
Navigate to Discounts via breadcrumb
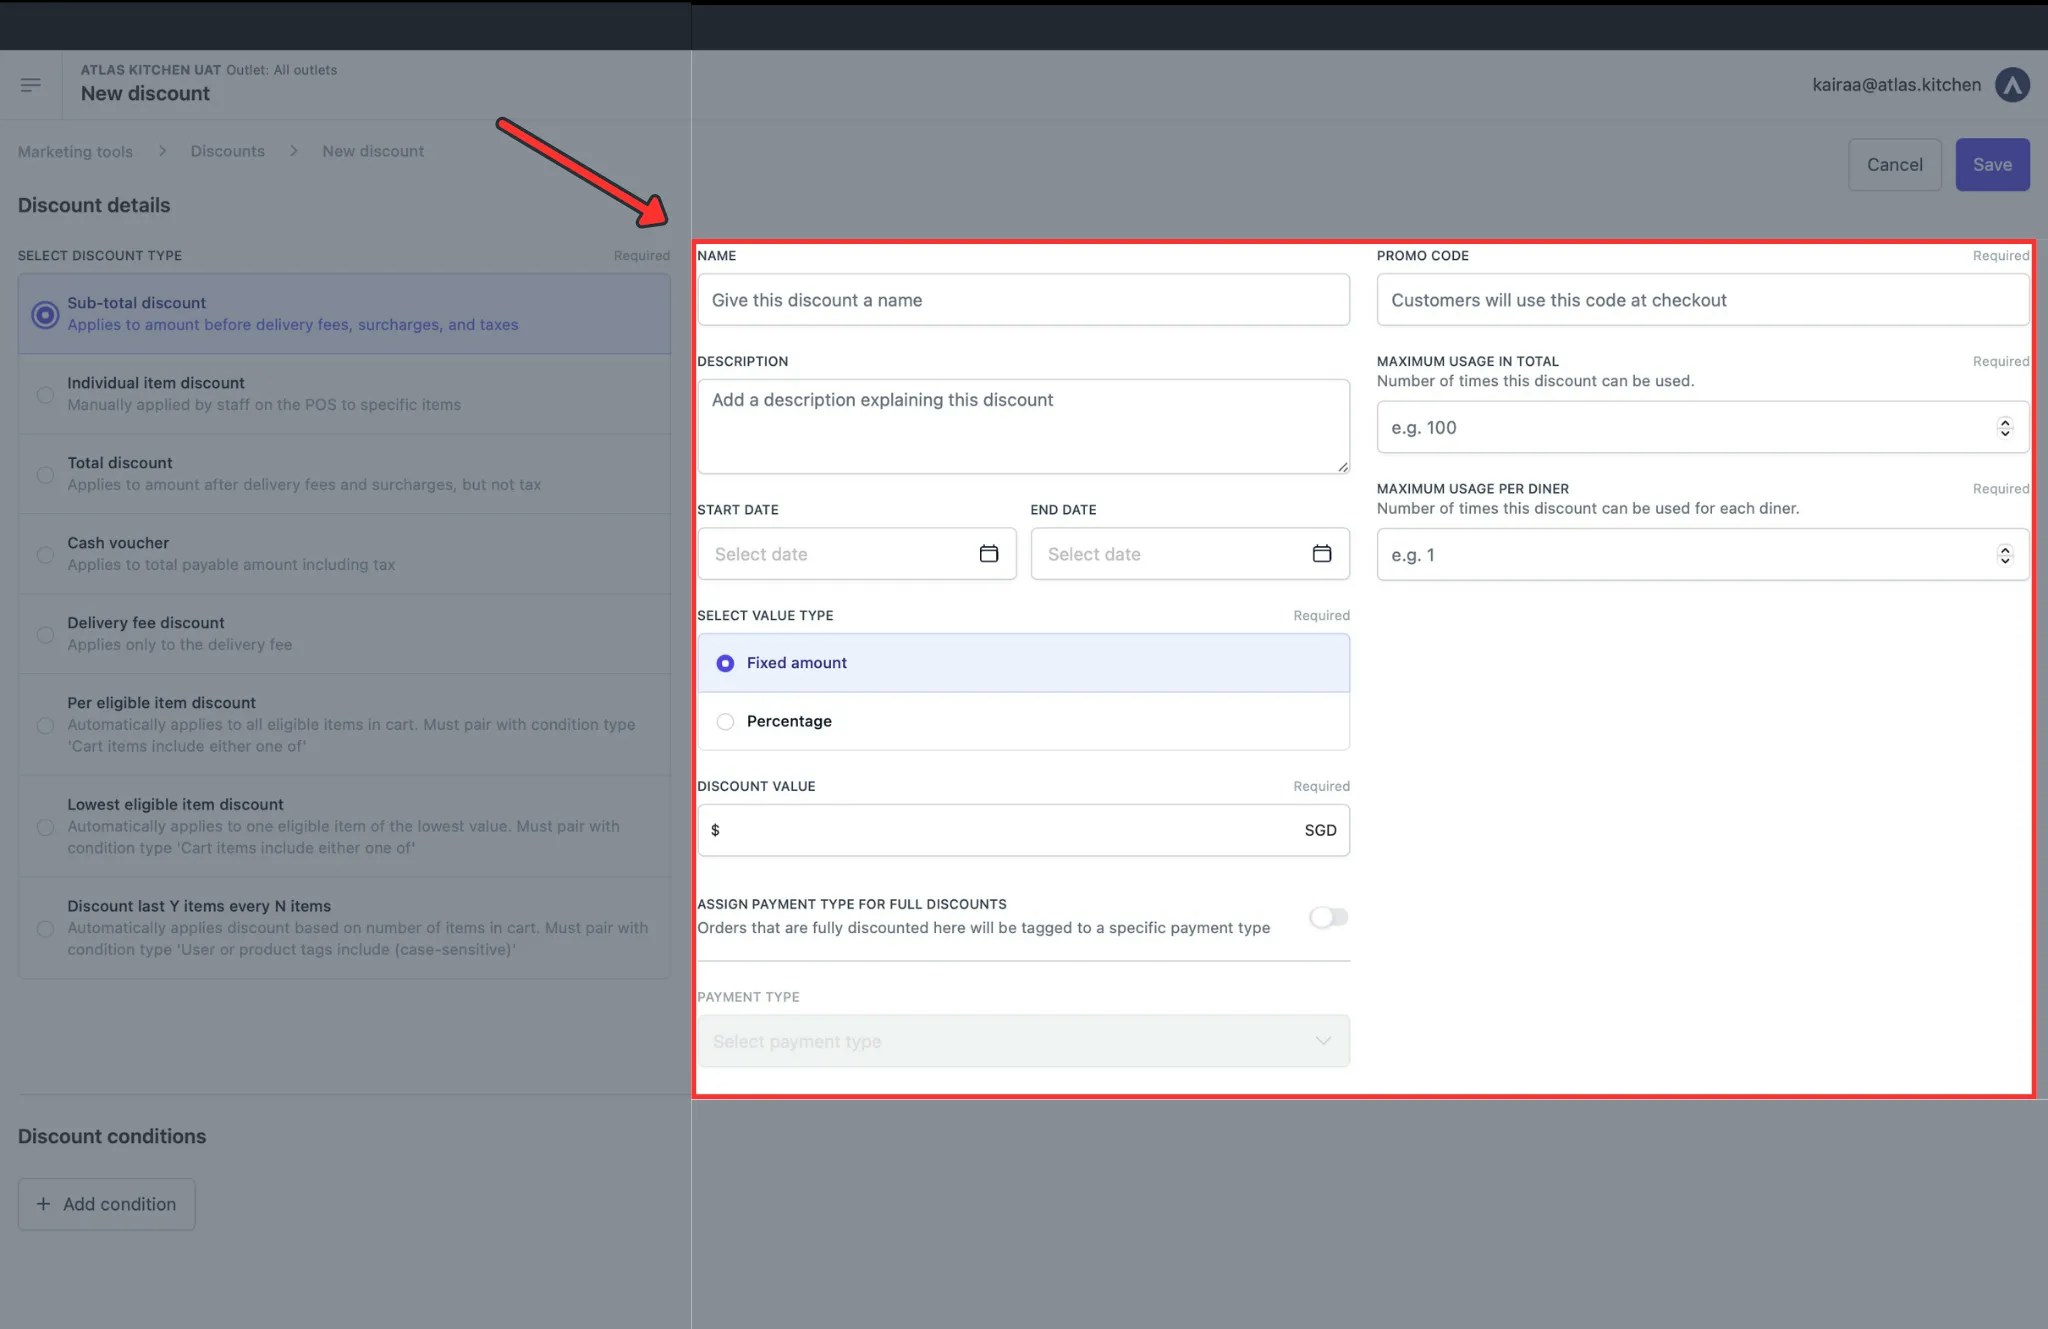[x=228, y=151]
